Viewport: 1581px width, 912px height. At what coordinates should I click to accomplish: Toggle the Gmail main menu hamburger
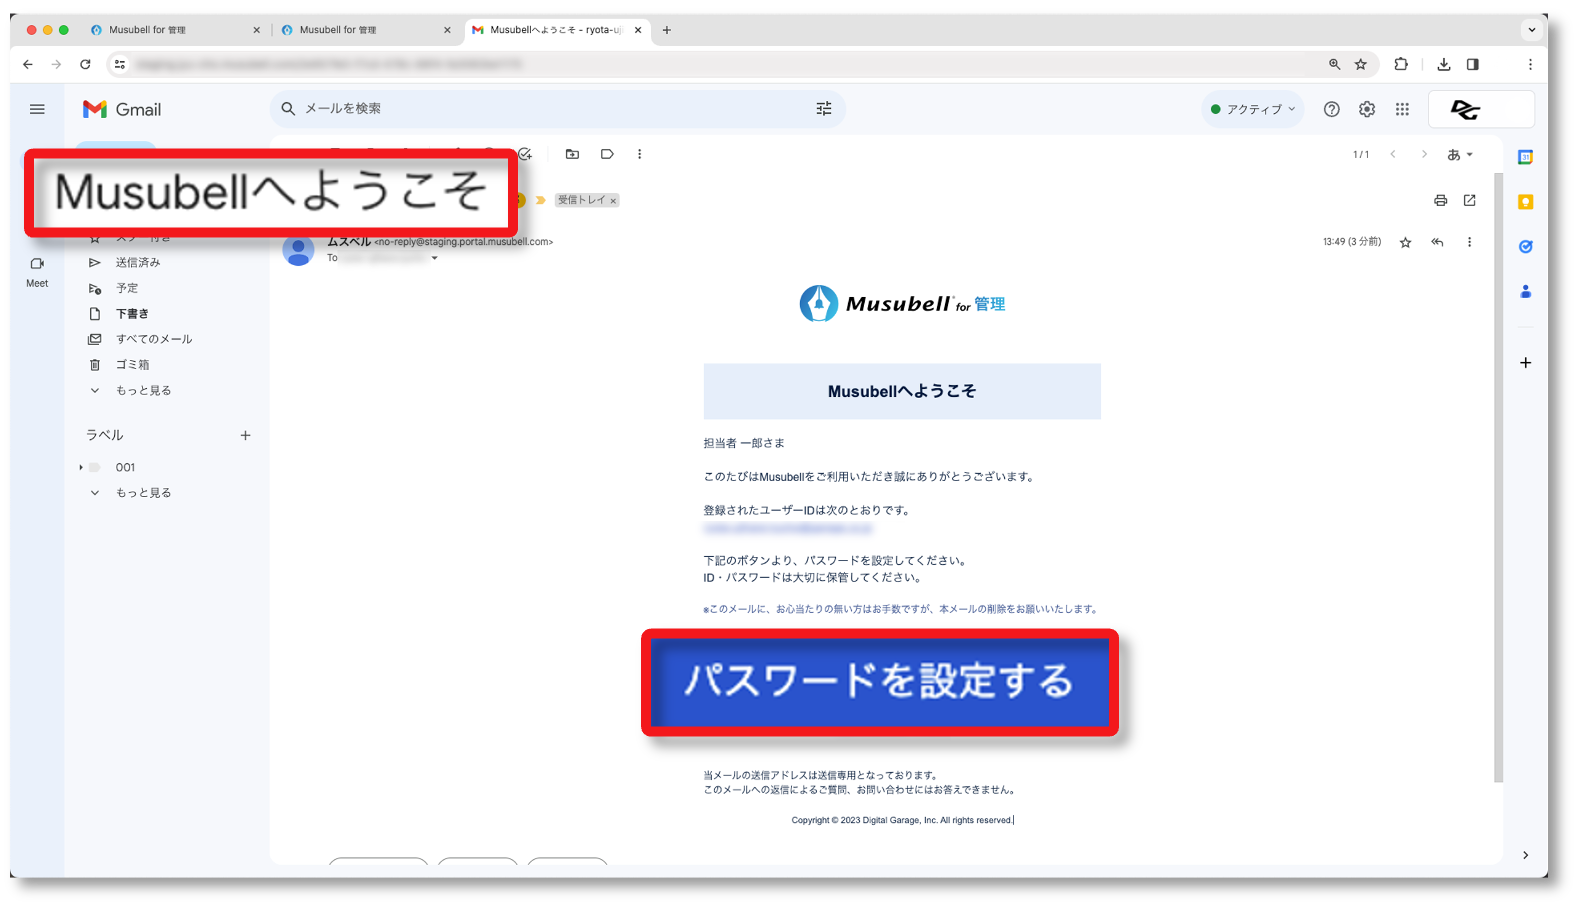point(37,109)
